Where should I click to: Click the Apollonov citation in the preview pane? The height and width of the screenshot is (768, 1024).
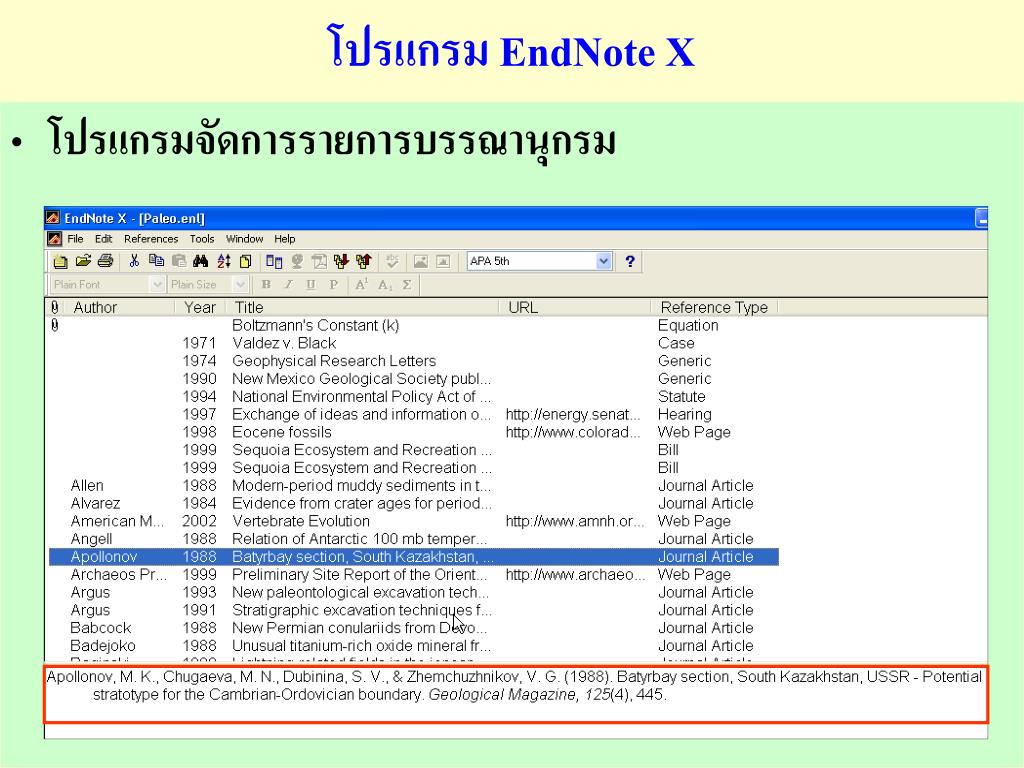tap(514, 685)
